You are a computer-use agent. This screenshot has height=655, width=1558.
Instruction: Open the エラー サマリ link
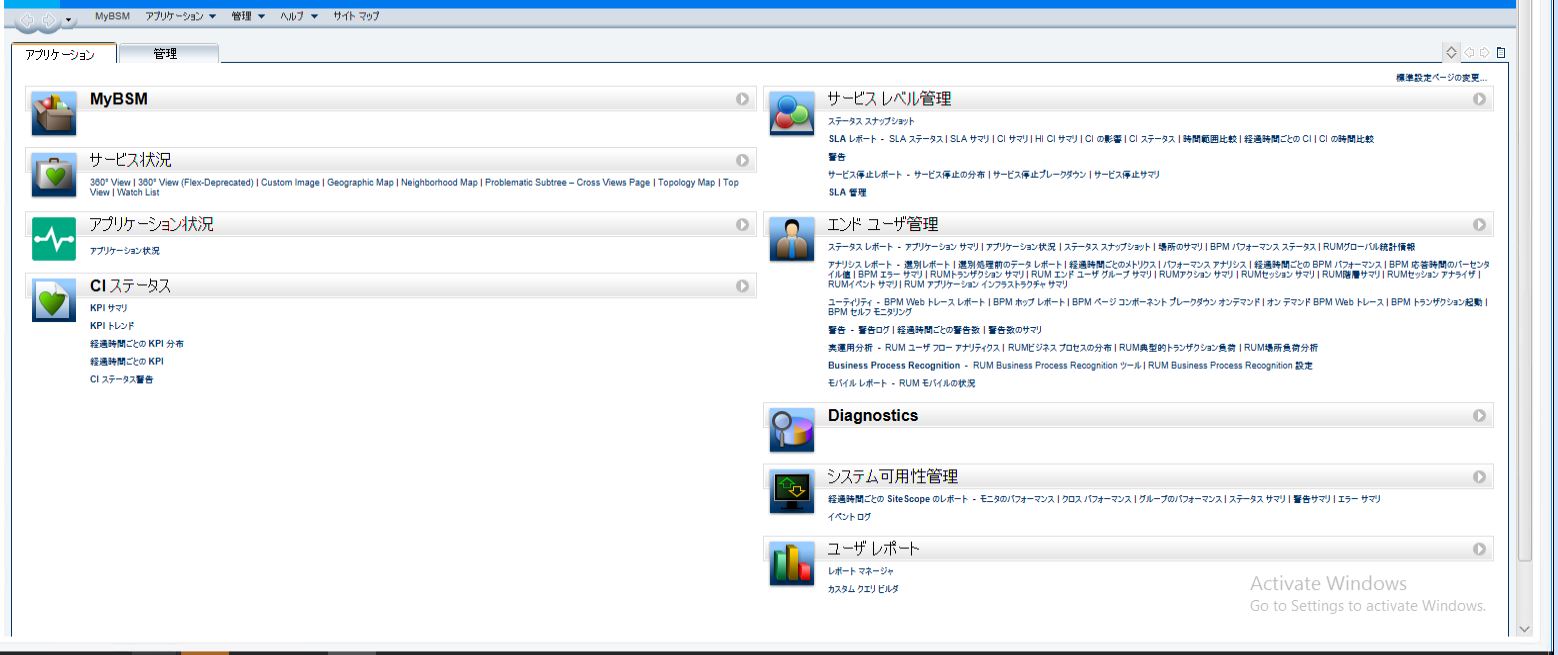click(x=1359, y=499)
